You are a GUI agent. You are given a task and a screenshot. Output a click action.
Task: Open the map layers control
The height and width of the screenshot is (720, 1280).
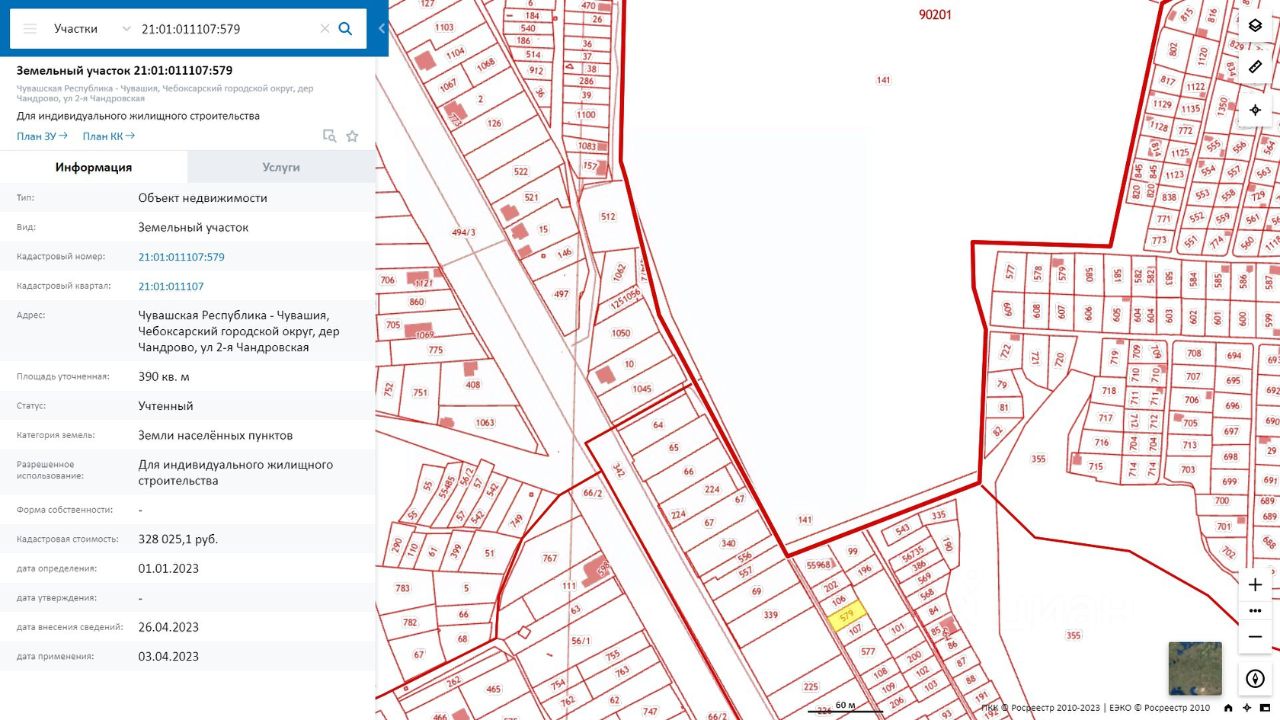1256,25
